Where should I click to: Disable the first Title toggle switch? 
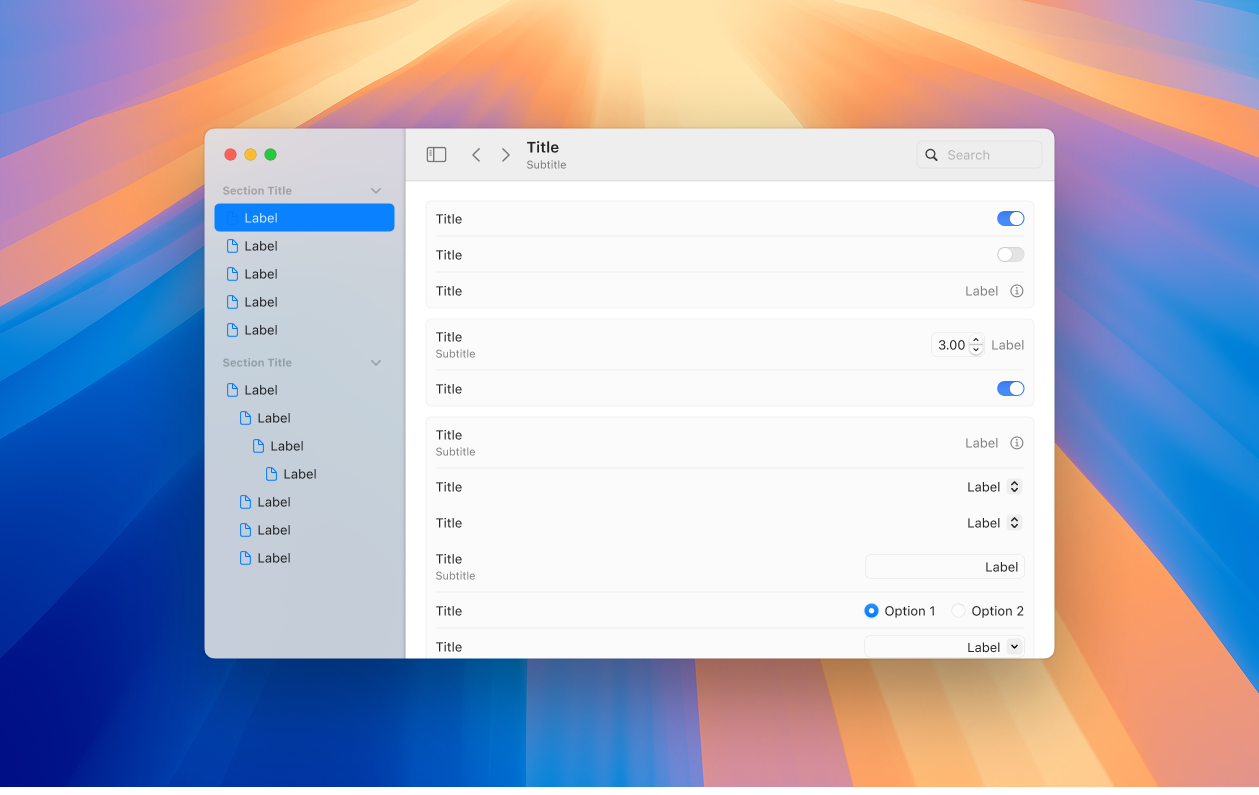coord(1010,218)
